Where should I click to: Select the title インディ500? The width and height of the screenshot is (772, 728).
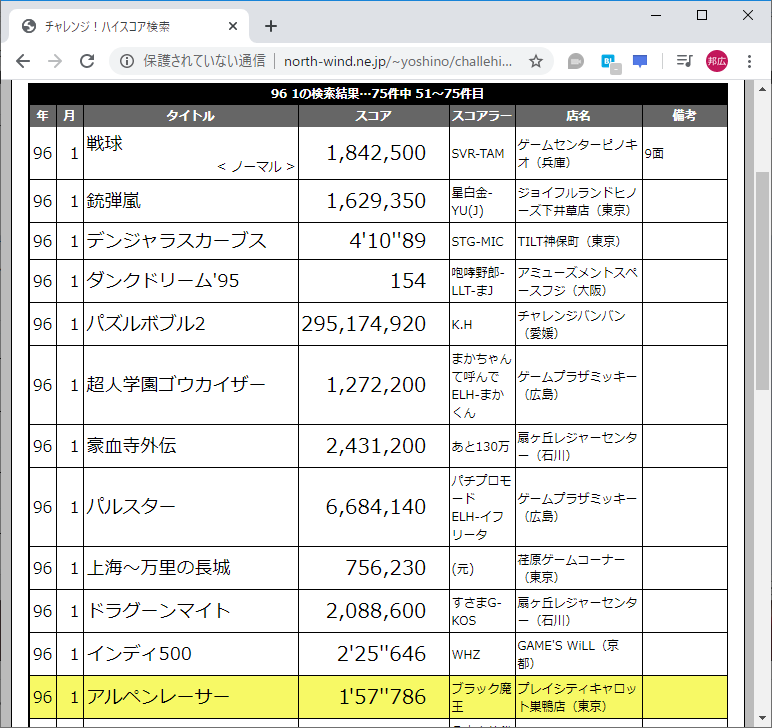coord(139,654)
